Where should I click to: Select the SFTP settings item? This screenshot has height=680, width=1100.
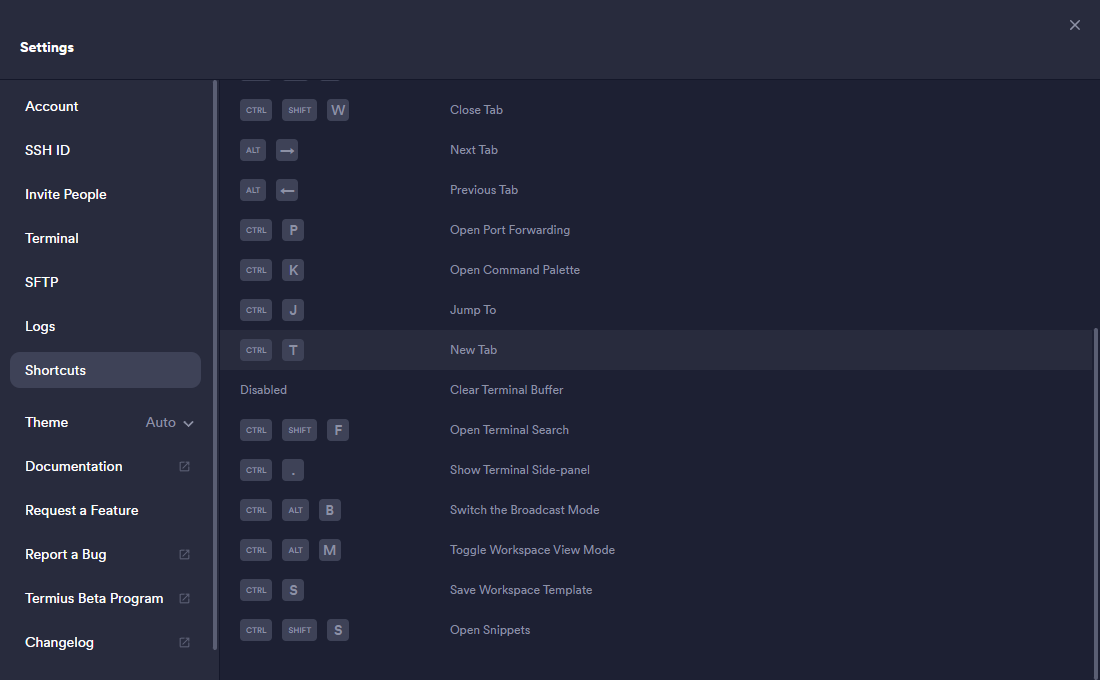(x=105, y=282)
